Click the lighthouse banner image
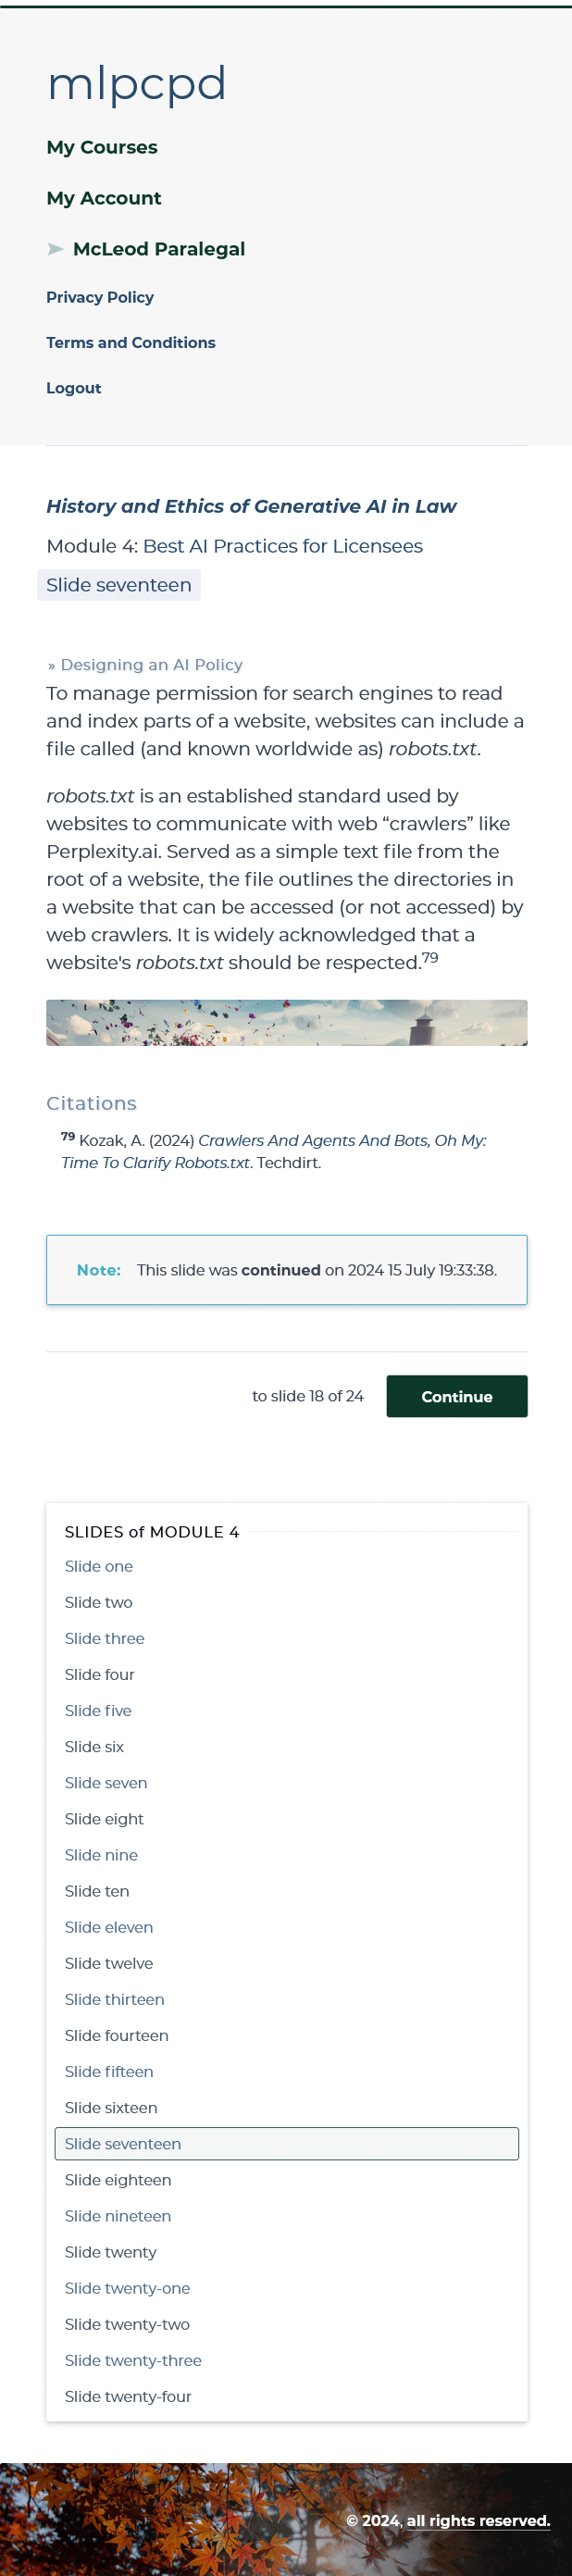The image size is (572, 2576). pyautogui.click(x=287, y=1022)
